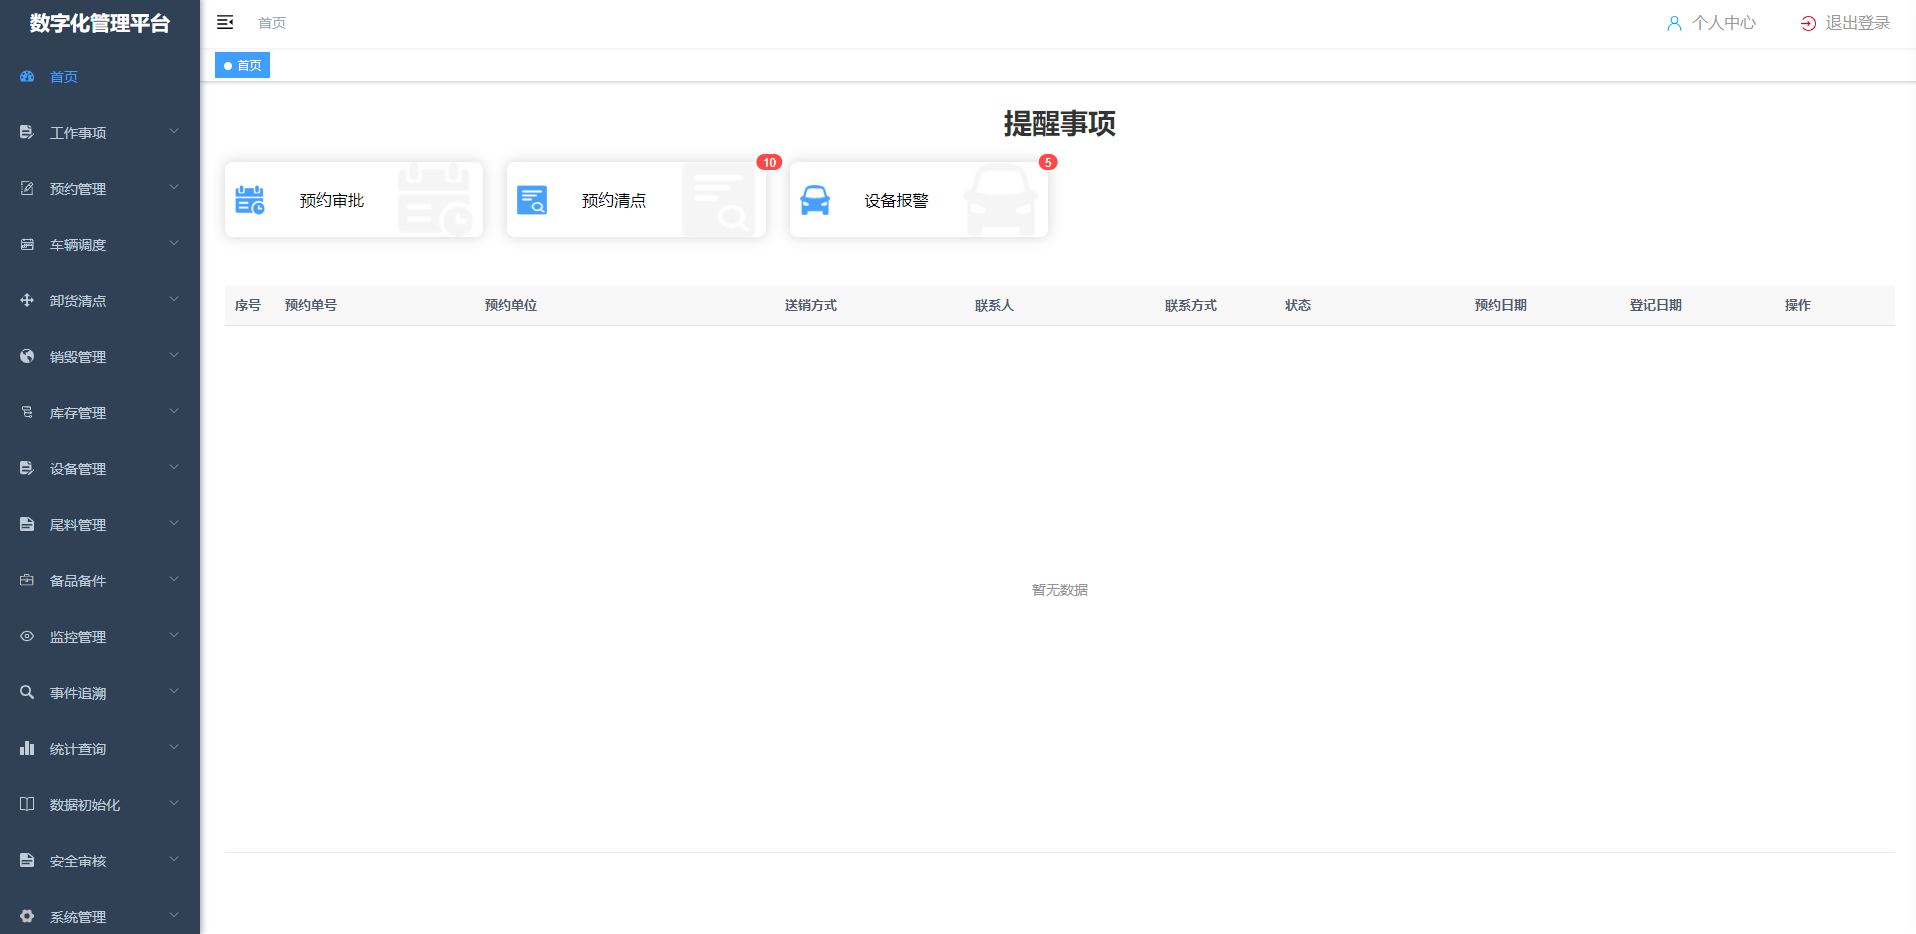Expand the 系统管理 menu chevron

tap(174, 915)
